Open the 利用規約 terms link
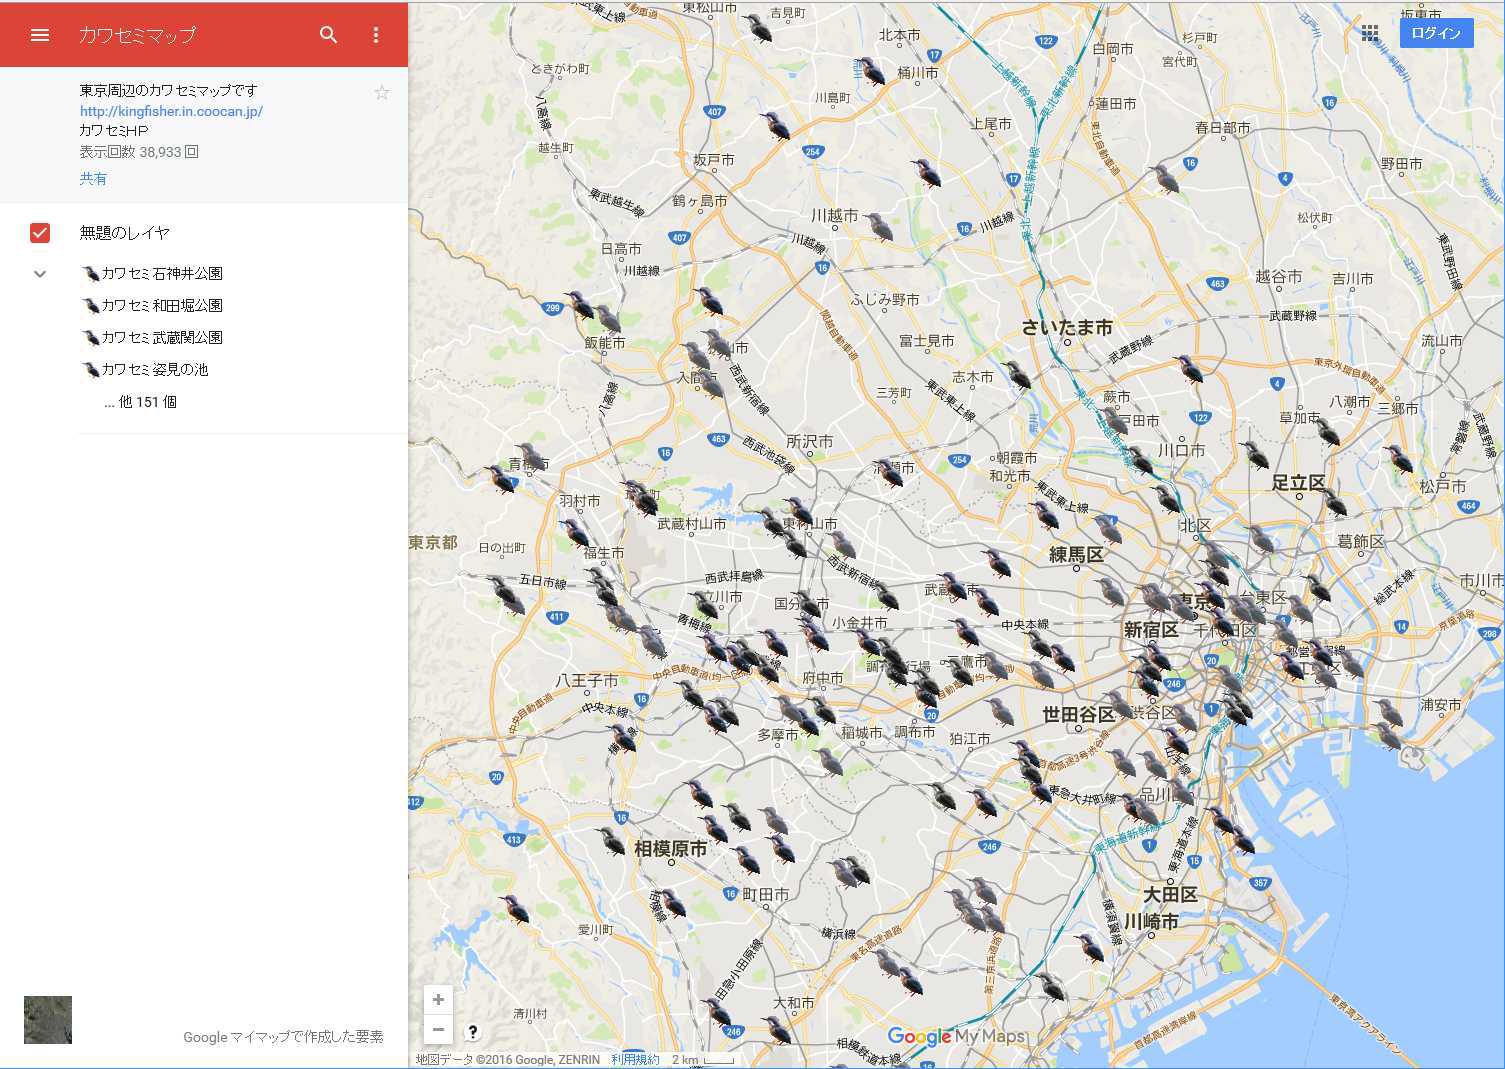Image resolution: width=1505 pixels, height=1069 pixels. [635, 1060]
